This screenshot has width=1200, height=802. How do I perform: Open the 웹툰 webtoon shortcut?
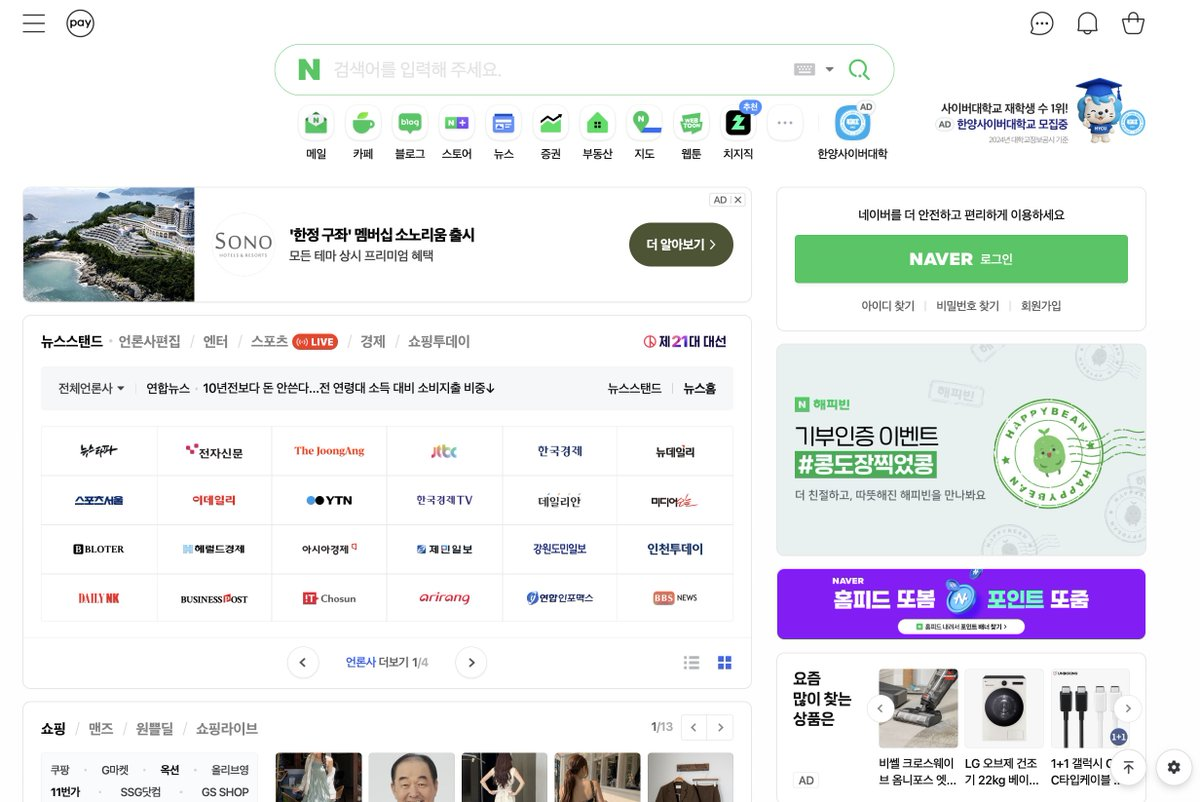click(691, 134)
